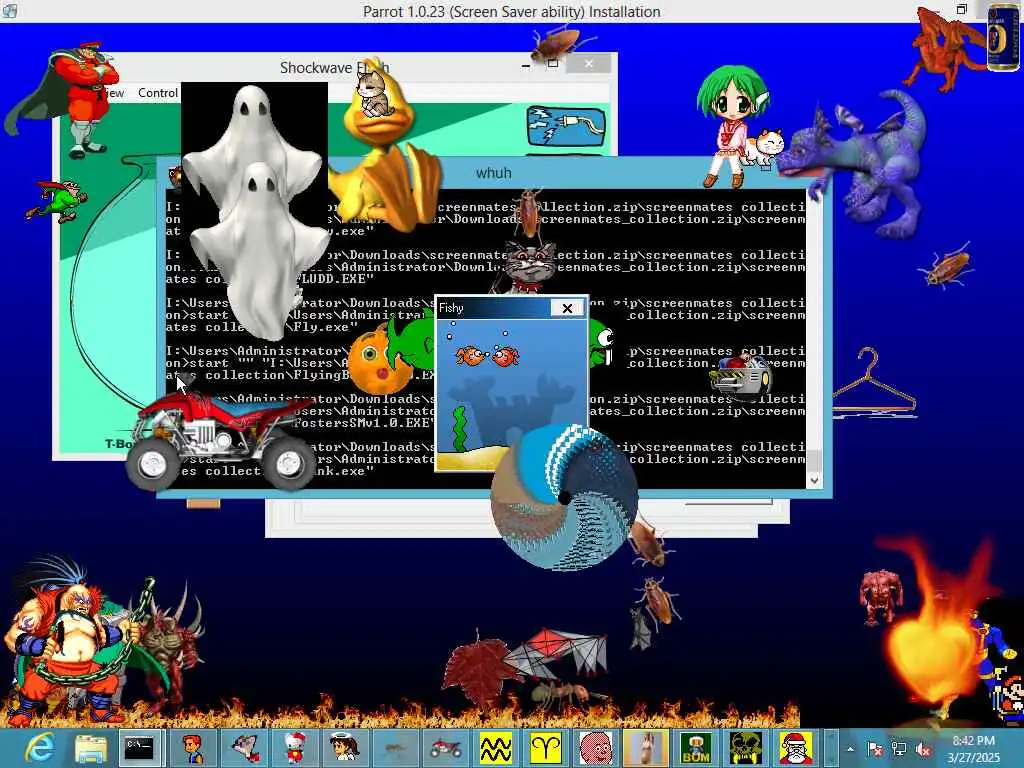Open the clock showing 8:42 PM
Viewport: 1024px width, 768px height.
[974, 749]
